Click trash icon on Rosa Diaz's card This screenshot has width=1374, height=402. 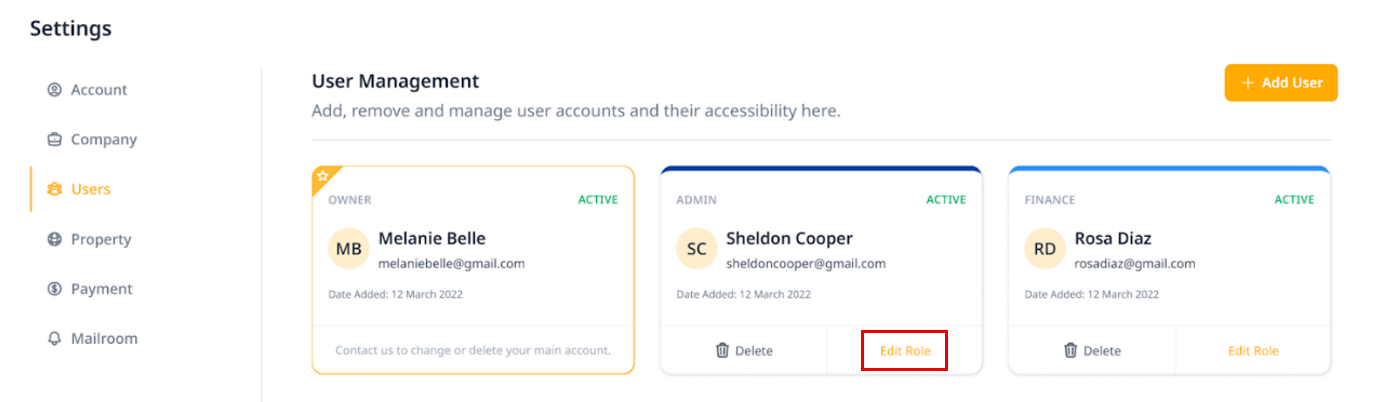pyautogui.click(x=1071, y=351)
